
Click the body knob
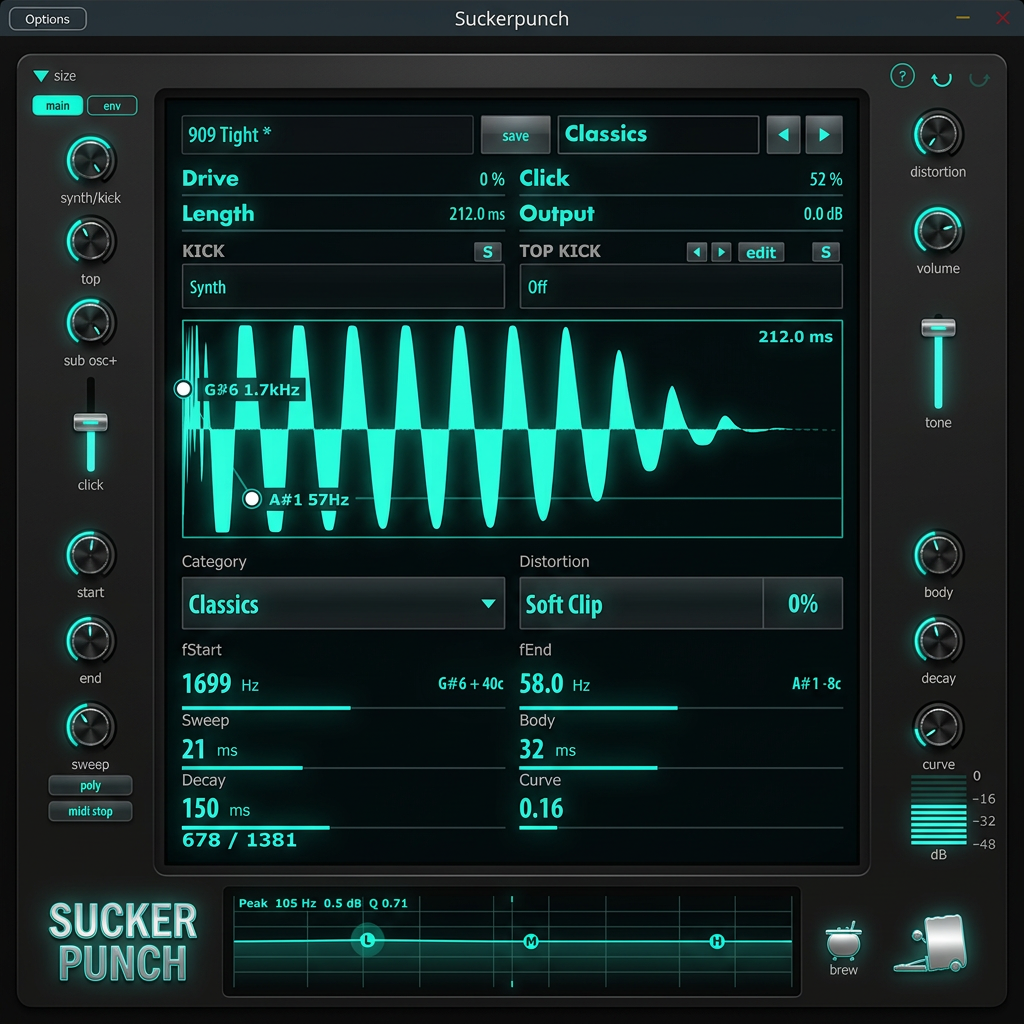pyautogui.click(x=938, y=555)
